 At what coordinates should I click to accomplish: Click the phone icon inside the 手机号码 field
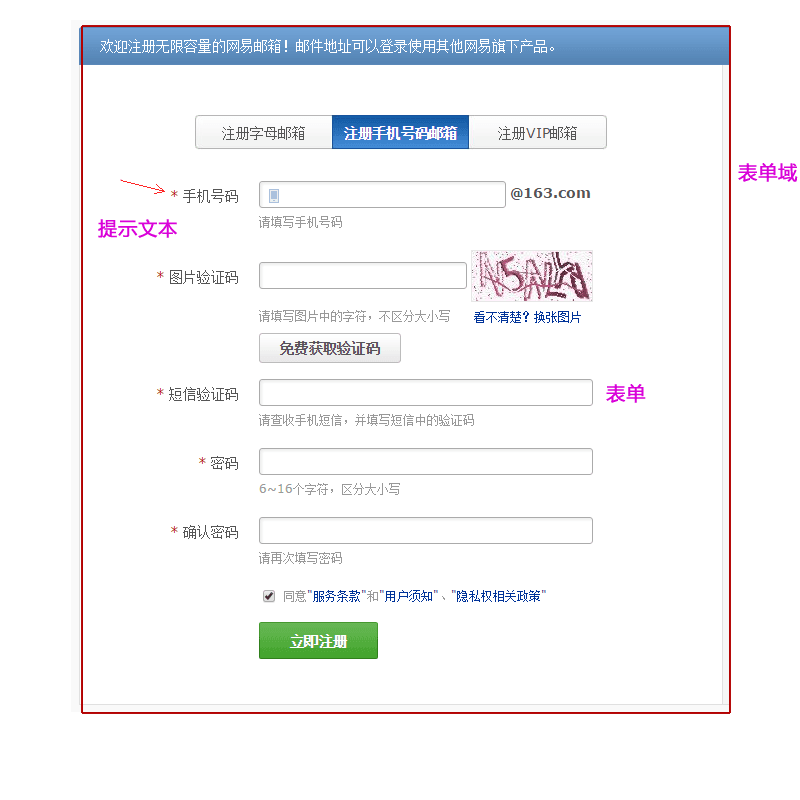tap(274, 195)
